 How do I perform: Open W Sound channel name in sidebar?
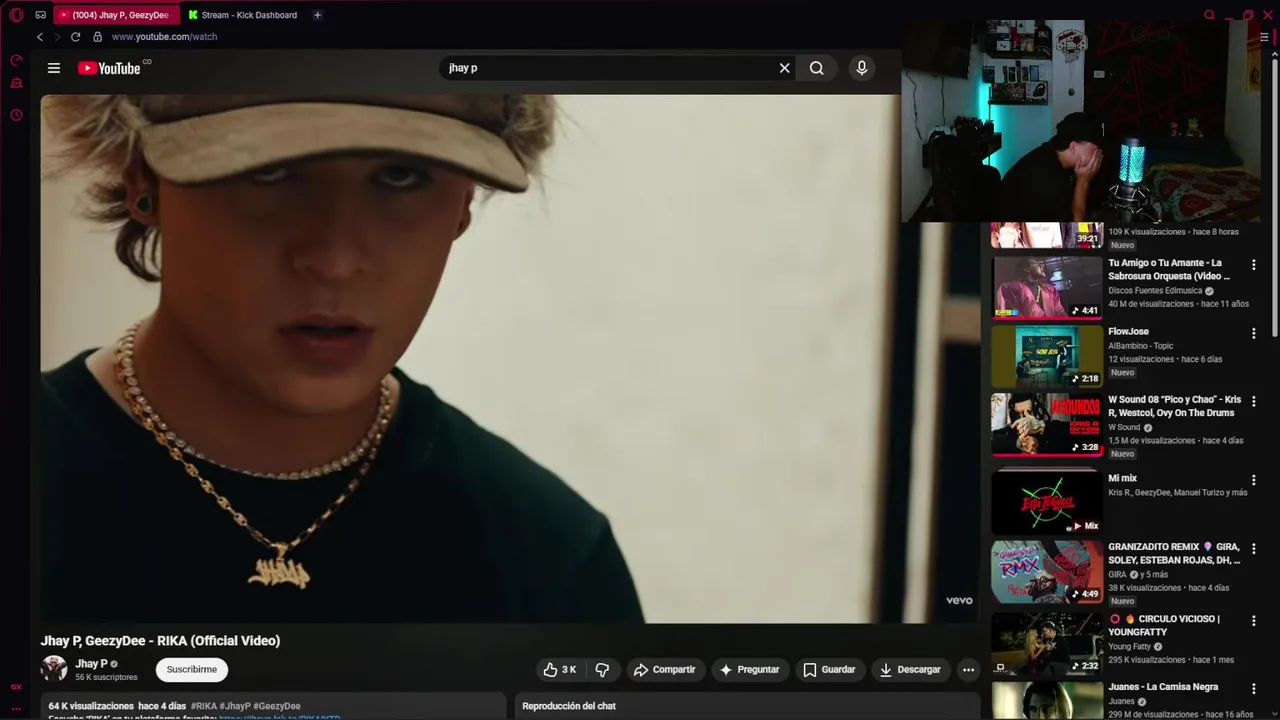click(x=1124, y=427)
